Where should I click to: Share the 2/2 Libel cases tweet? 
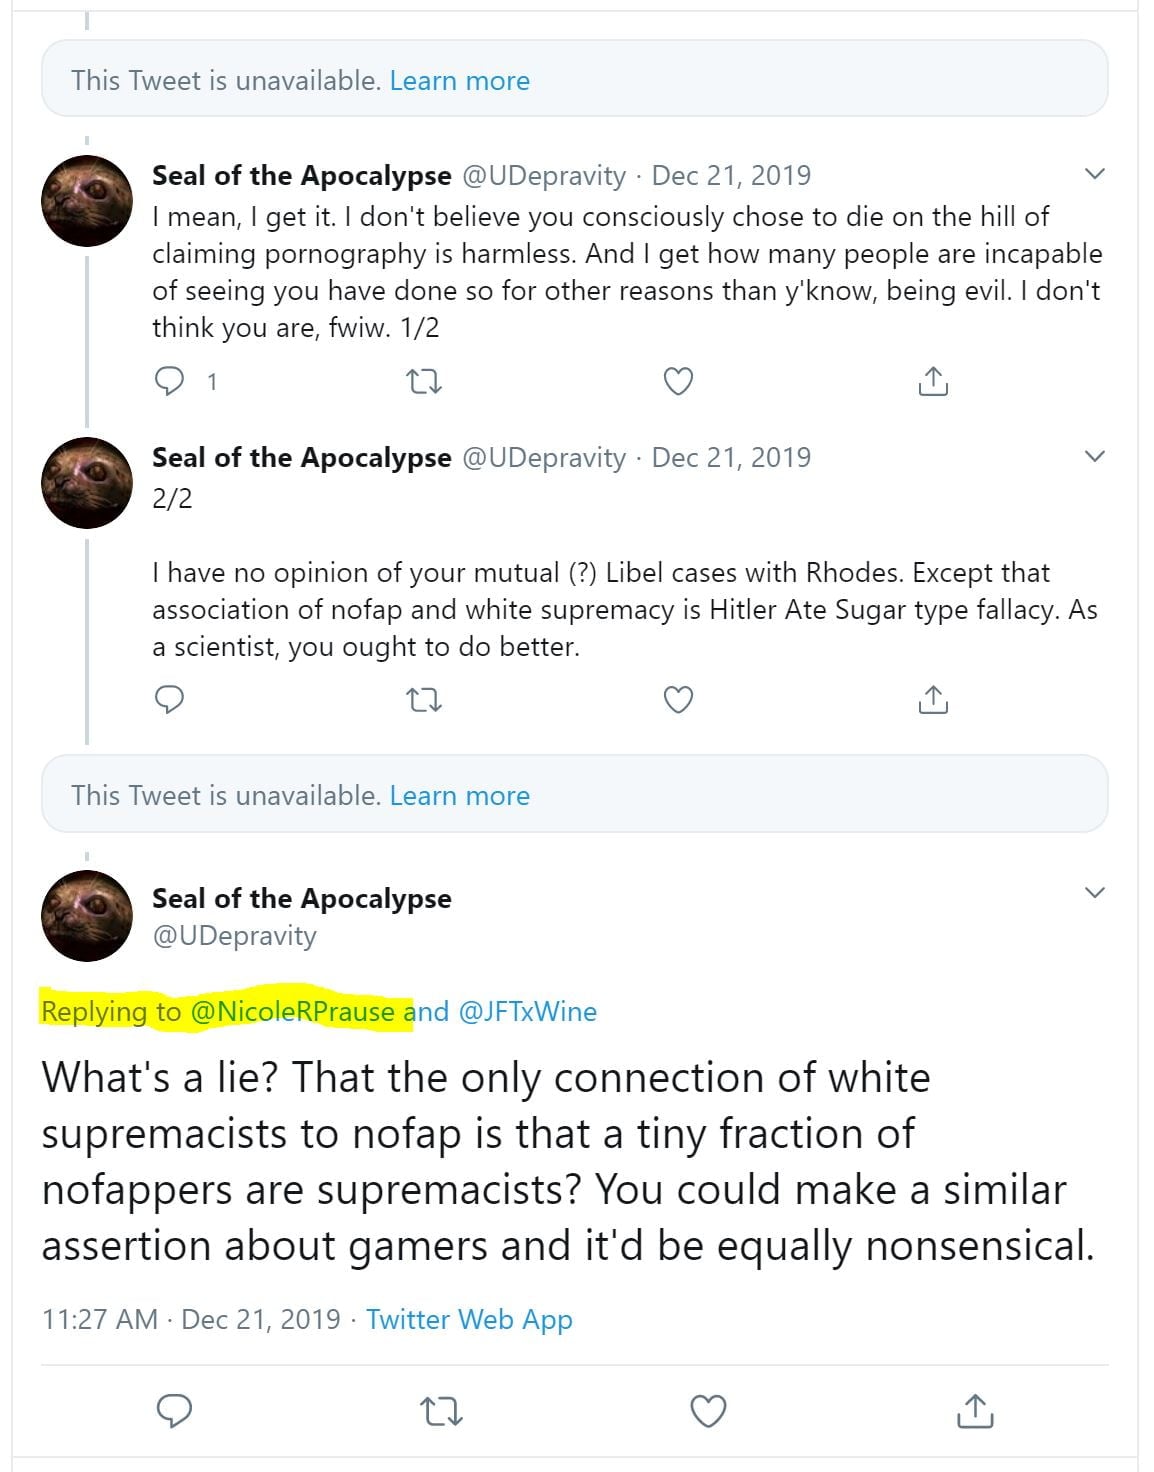pos(932,699)
